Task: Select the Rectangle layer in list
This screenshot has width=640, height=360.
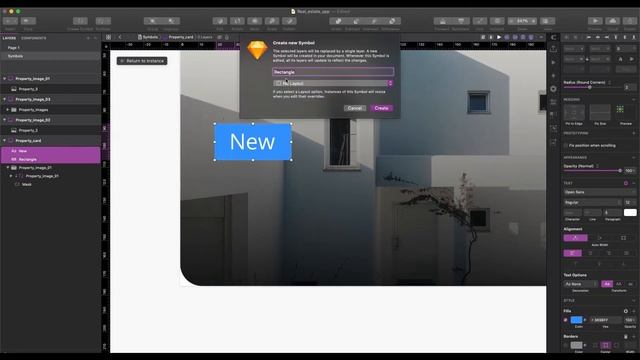Action: pyautogui.click(x=50, y=159)
